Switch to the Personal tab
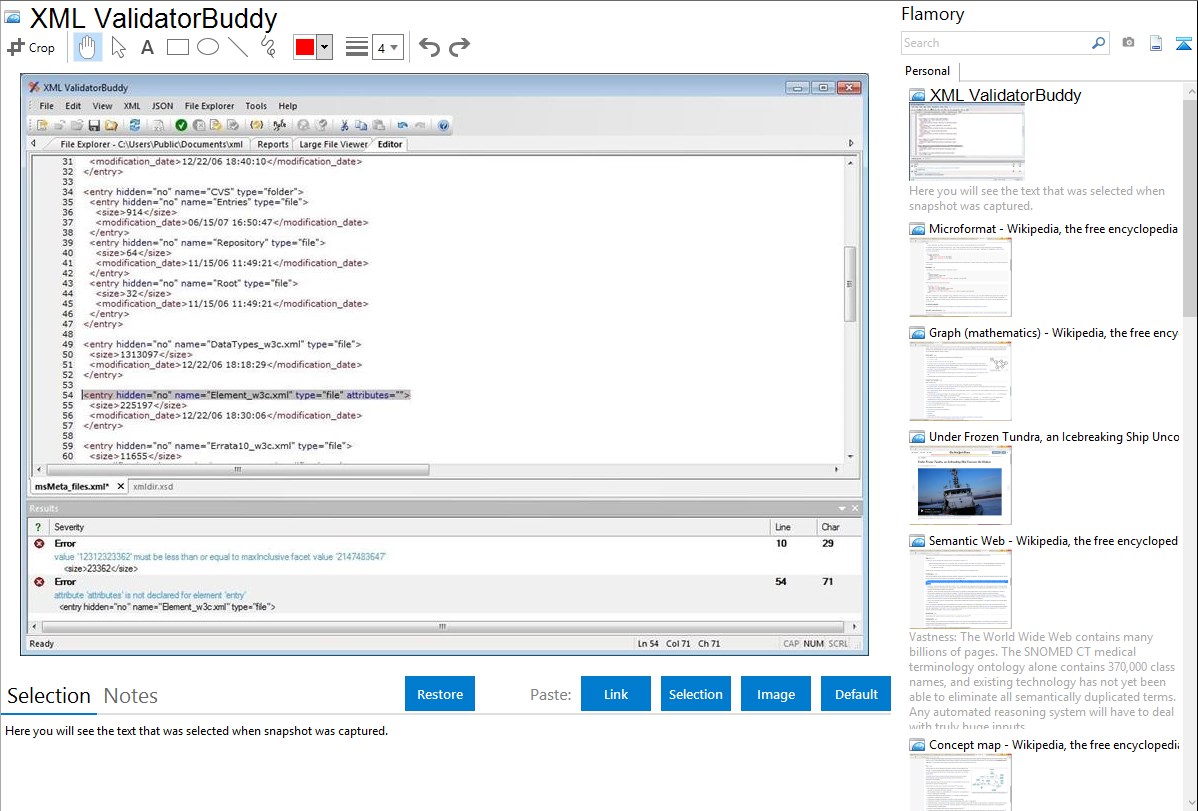 (x=928, y=71)
